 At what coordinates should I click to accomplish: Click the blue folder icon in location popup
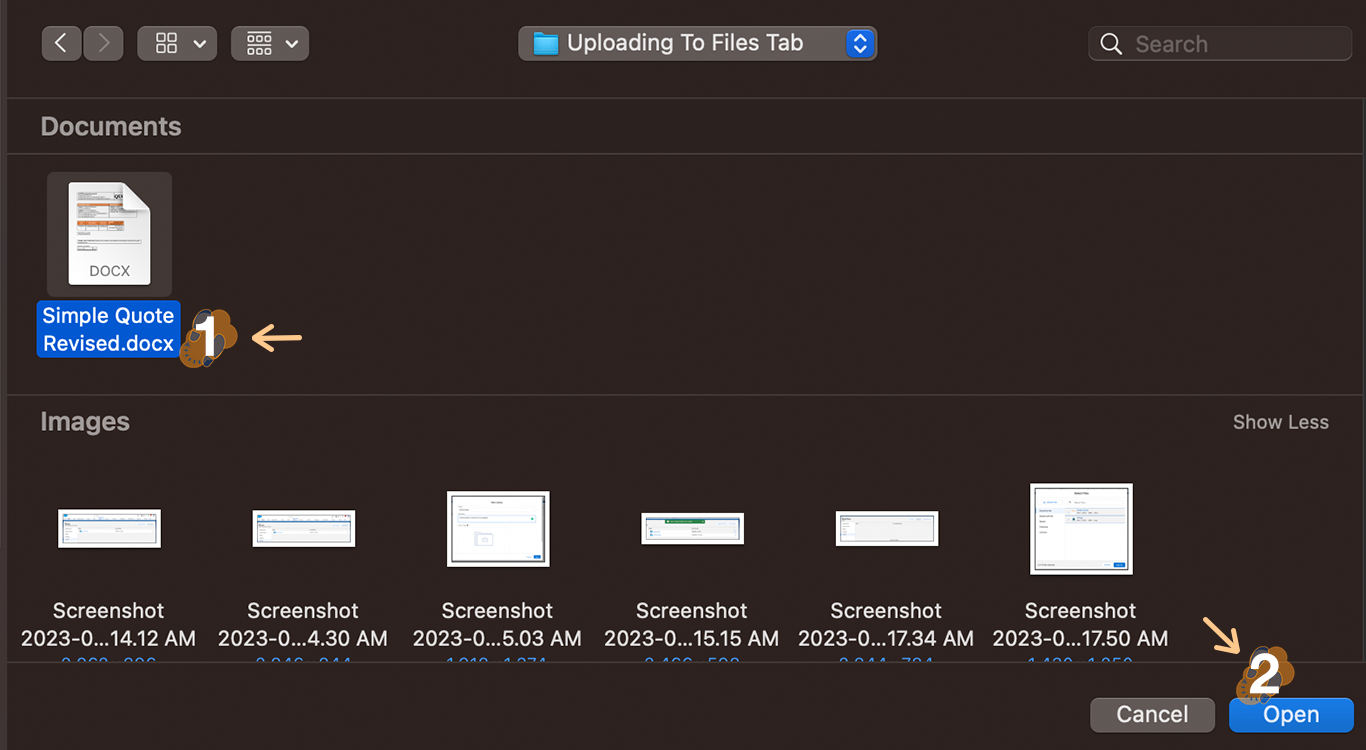pos(545,43)
